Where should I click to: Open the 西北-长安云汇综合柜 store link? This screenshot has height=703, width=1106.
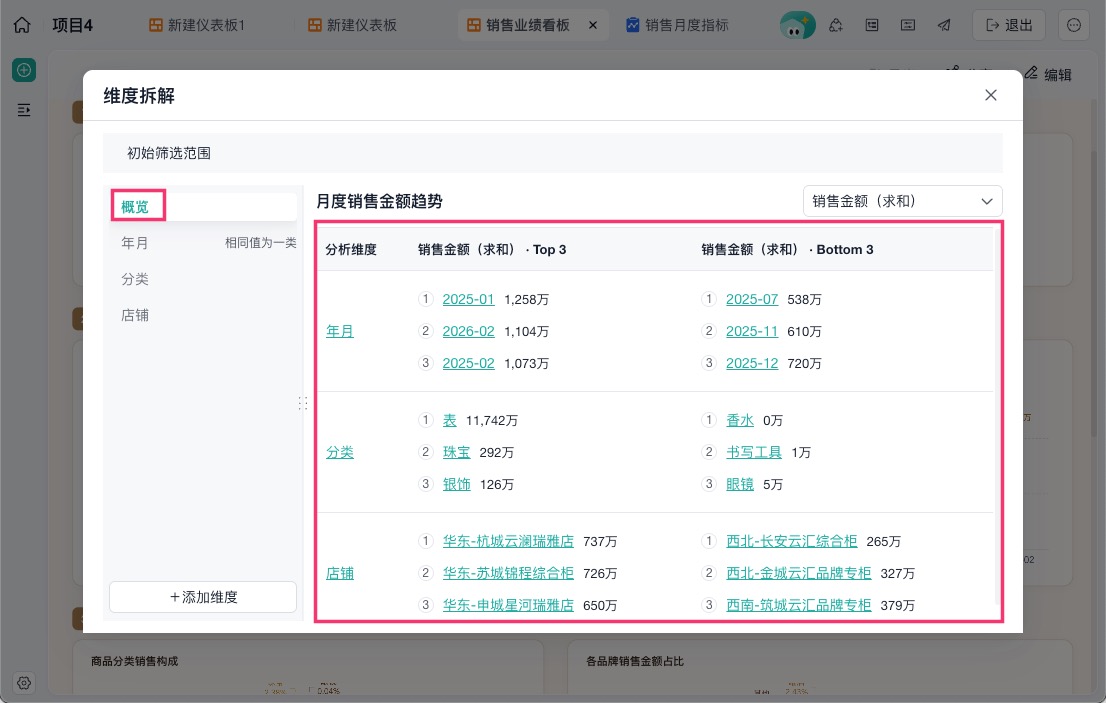coord(791,542)
